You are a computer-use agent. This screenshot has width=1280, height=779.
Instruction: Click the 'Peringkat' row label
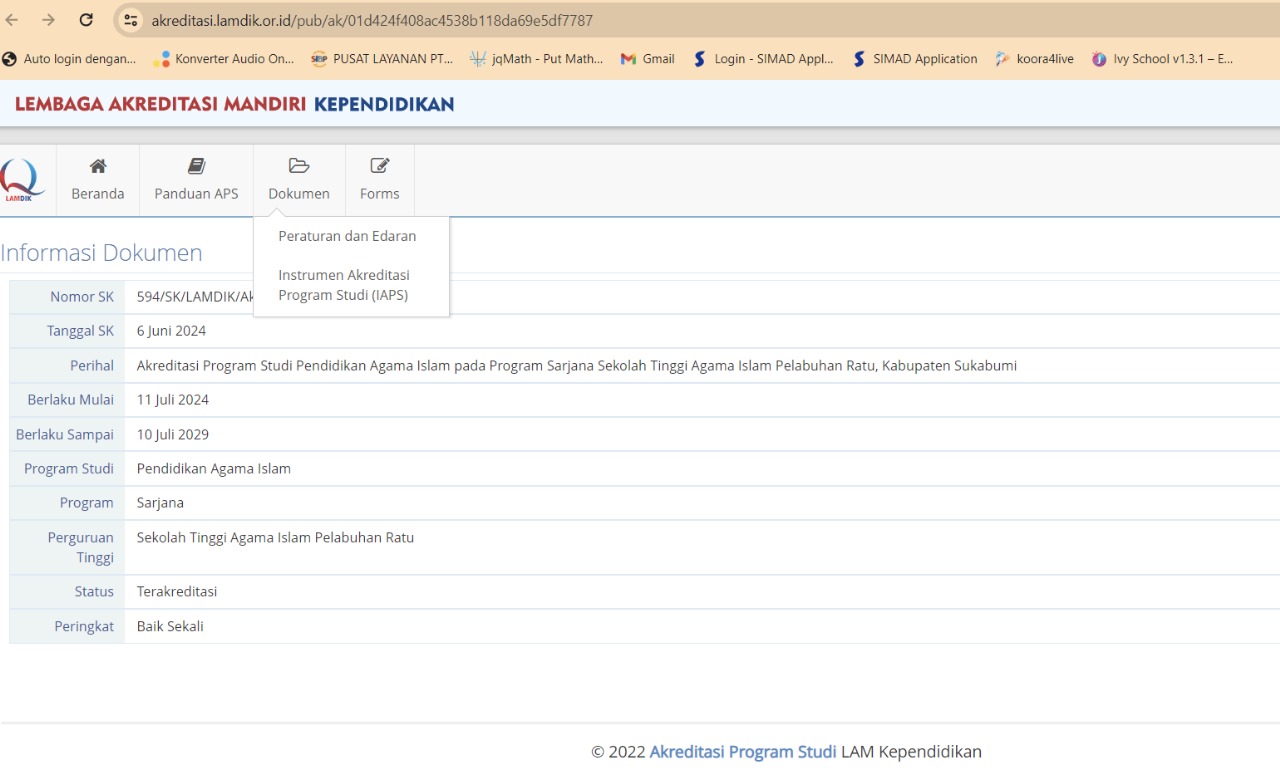coord(84,627)
